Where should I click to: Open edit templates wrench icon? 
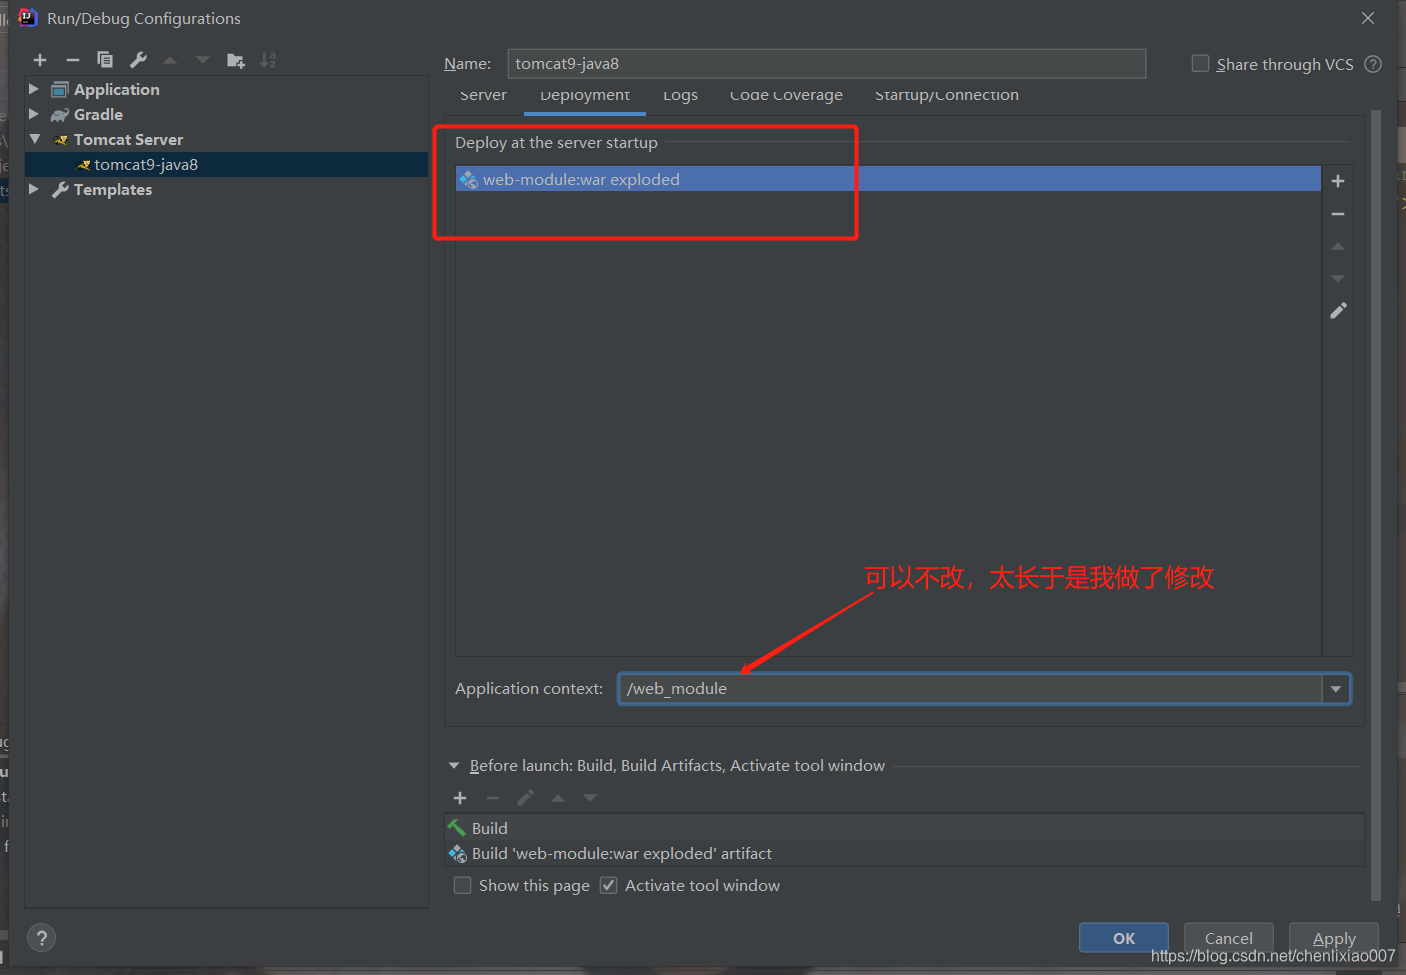138,60
